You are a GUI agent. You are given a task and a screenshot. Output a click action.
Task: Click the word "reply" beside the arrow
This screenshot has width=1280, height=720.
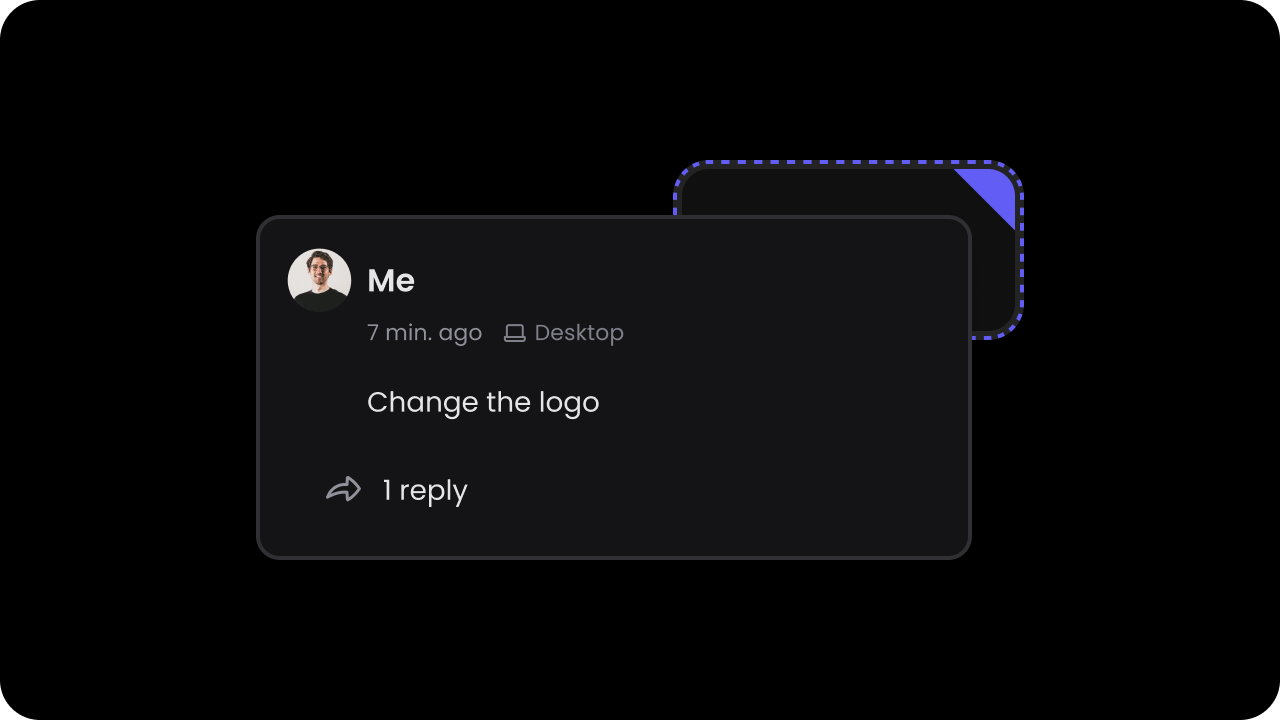[x=433, y=491]
